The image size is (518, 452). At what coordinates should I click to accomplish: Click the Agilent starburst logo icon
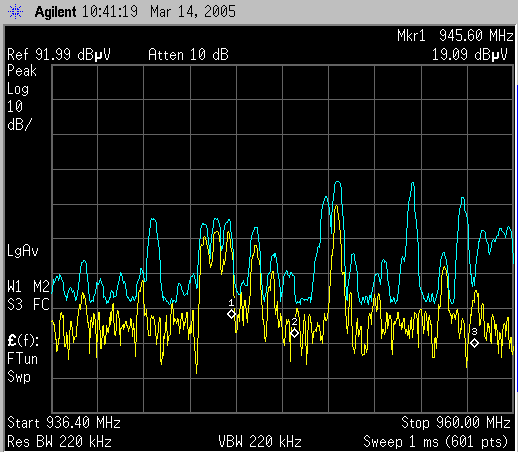(x=15, y=12)
